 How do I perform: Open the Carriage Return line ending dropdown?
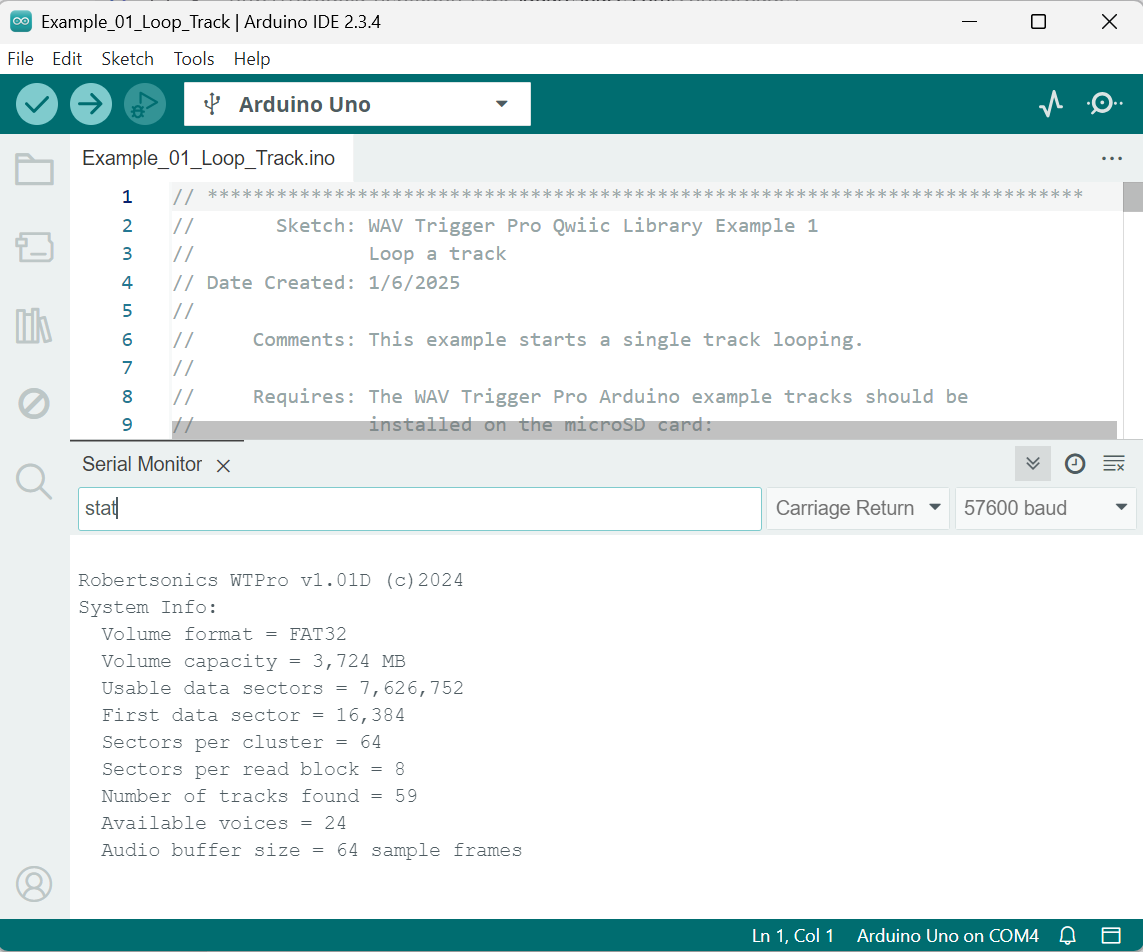(857, 508)
